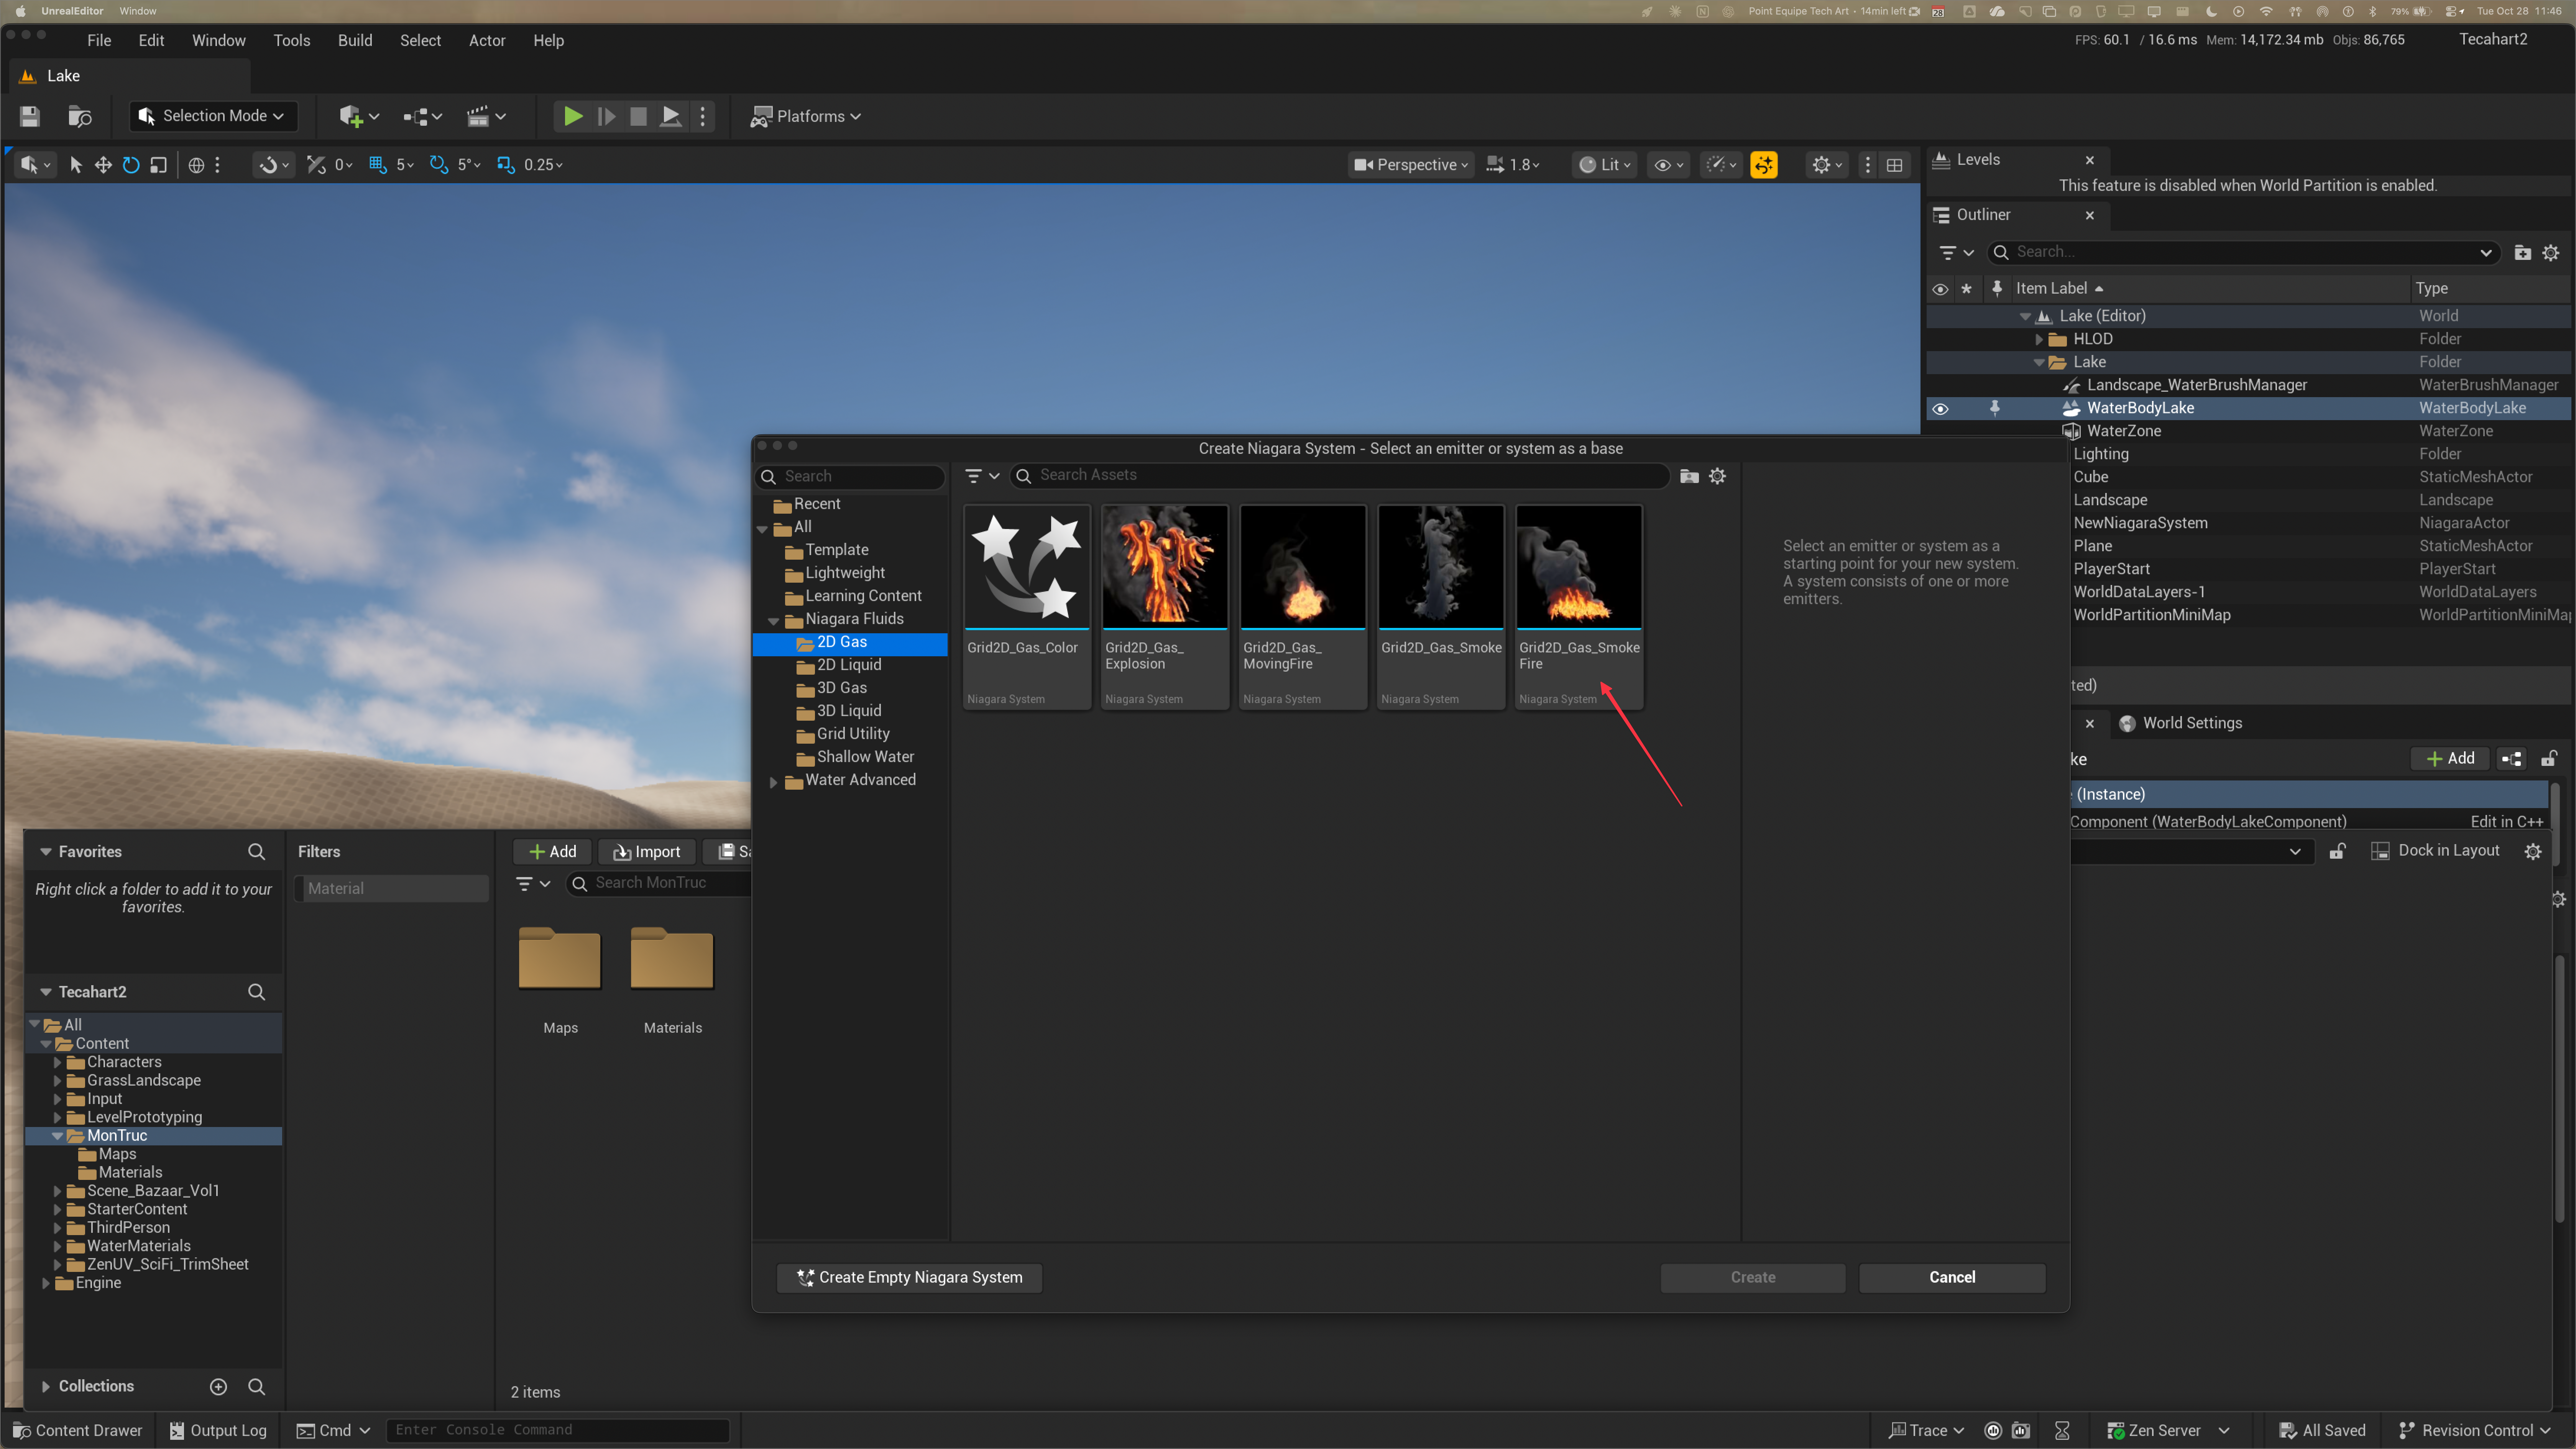Screen dimensions: 2576x1449
Task: Save the current level with the floppy disk icon
Action: 30,116
